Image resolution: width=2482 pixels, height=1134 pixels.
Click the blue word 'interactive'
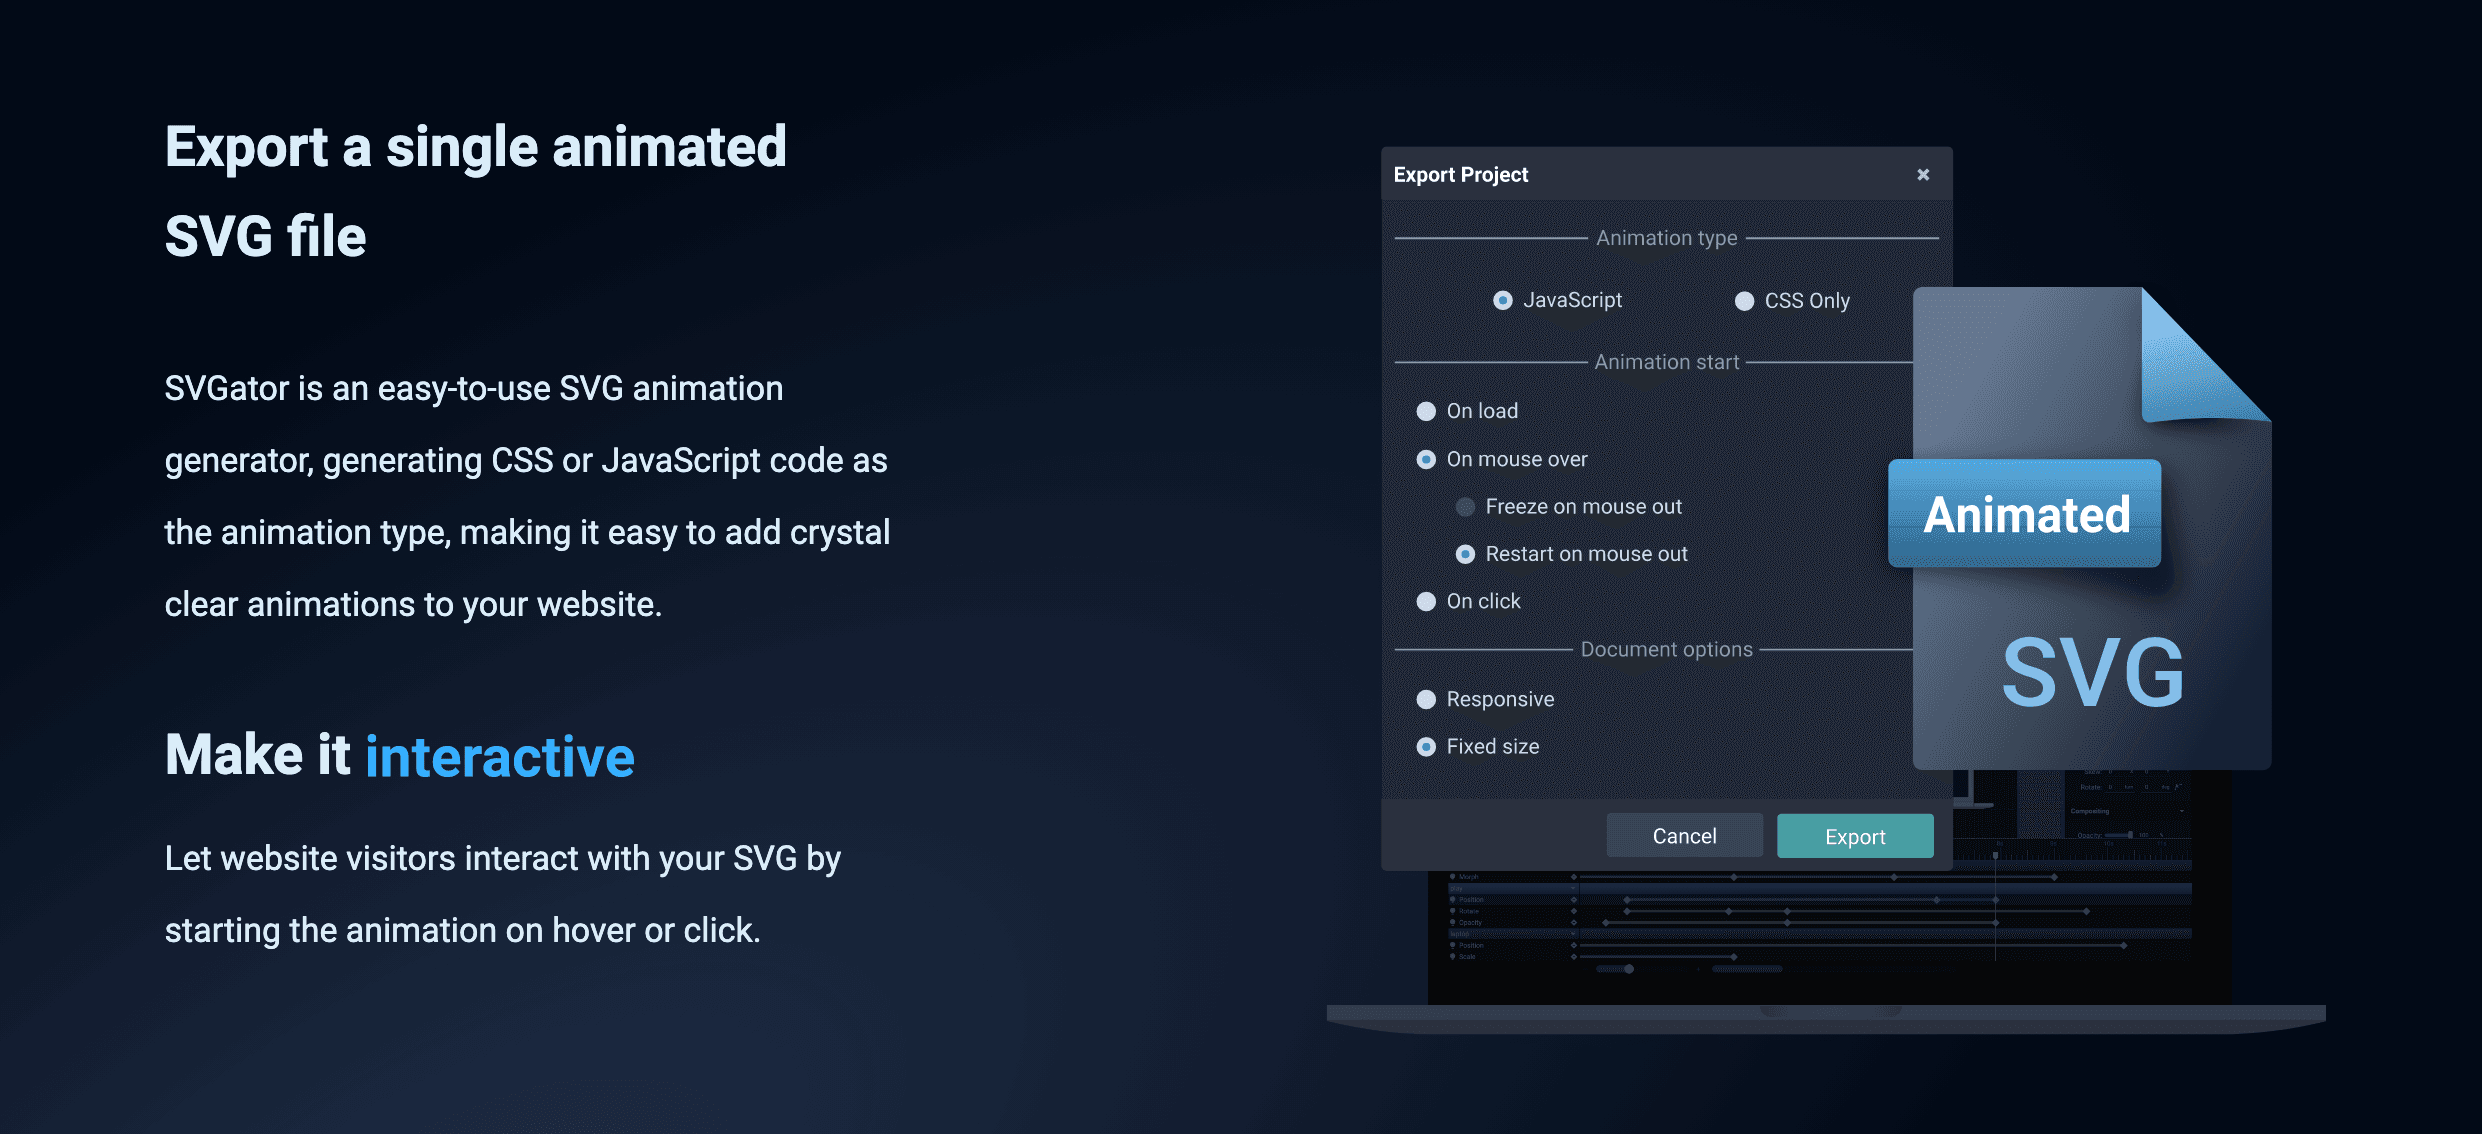[x=500, y=756]
